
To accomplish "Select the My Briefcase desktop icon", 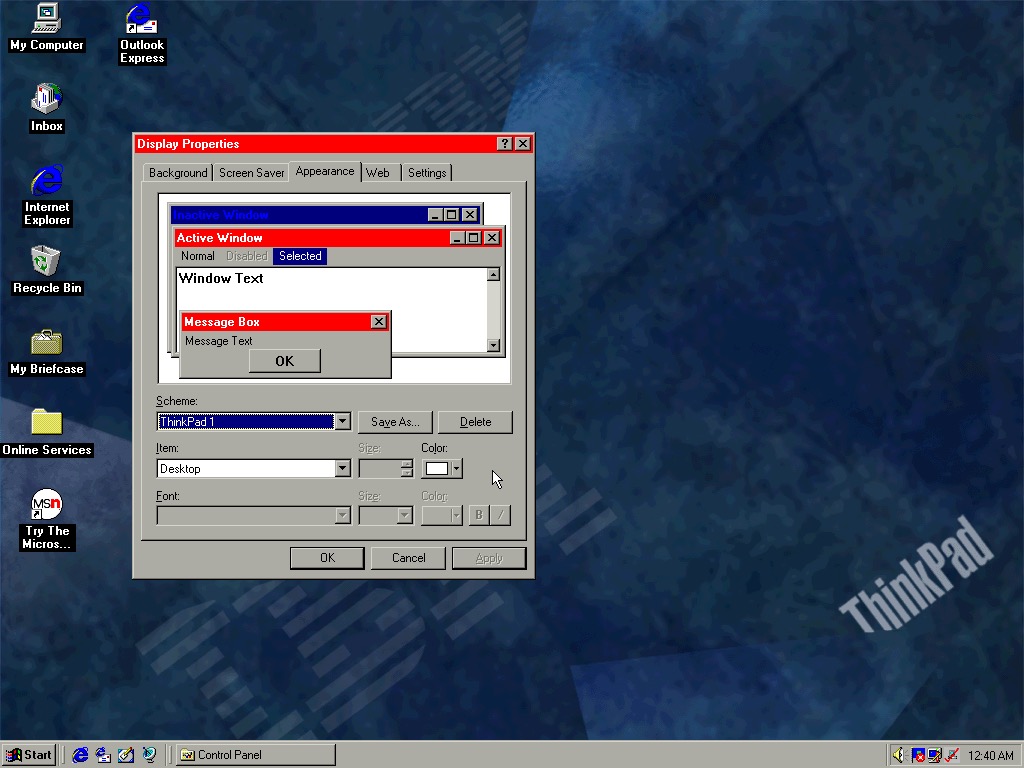I will pyautogui.click(x=46, y=343).
